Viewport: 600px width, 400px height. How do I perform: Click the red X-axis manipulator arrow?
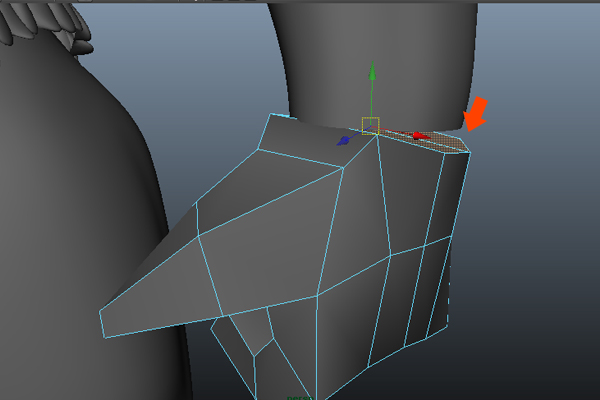[x=422, y=136]
